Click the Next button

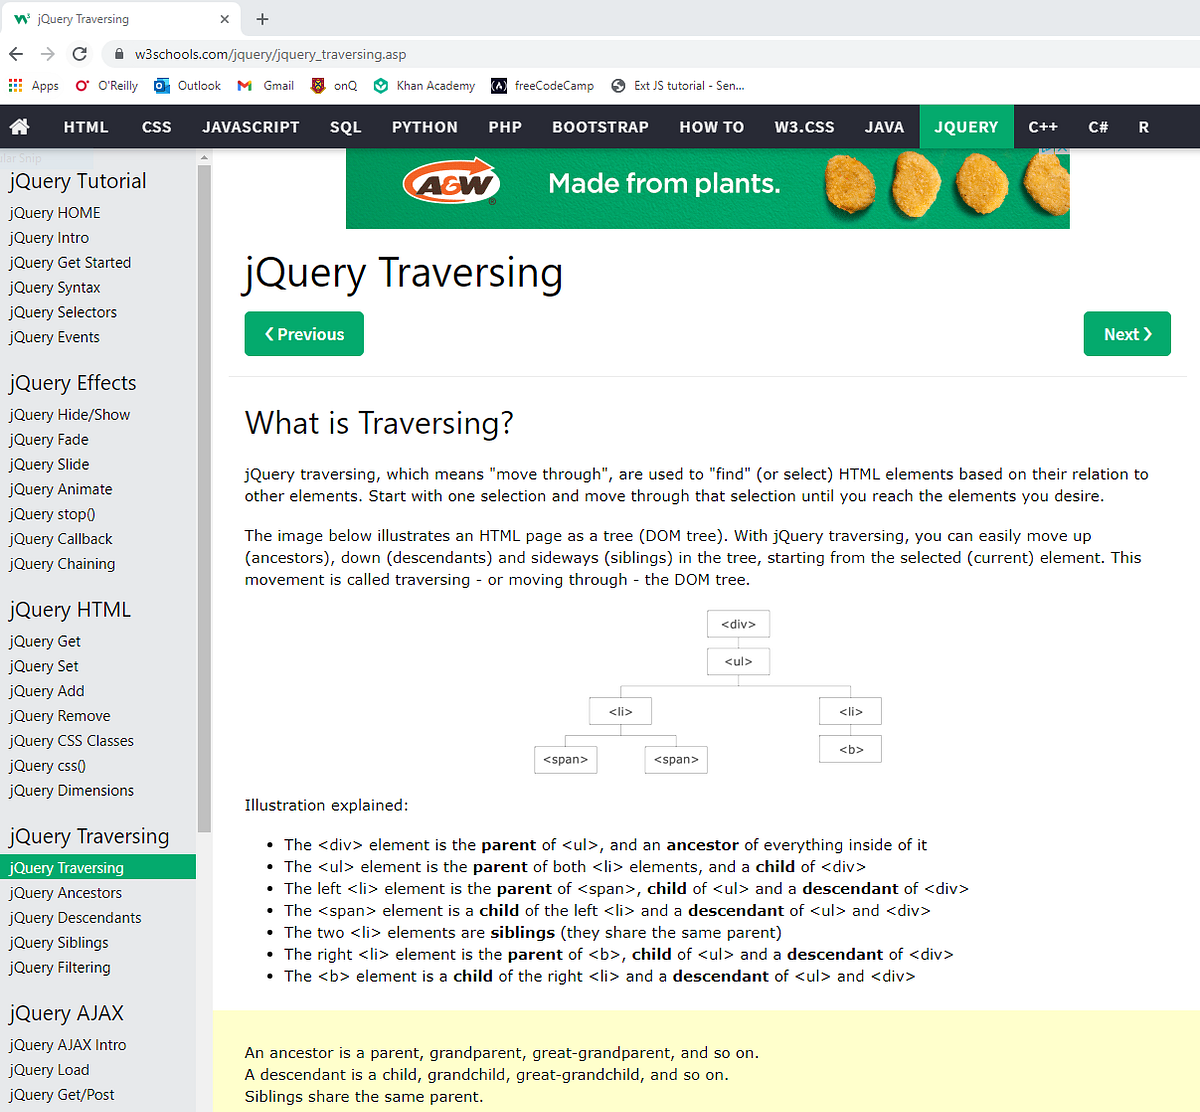1127,333
